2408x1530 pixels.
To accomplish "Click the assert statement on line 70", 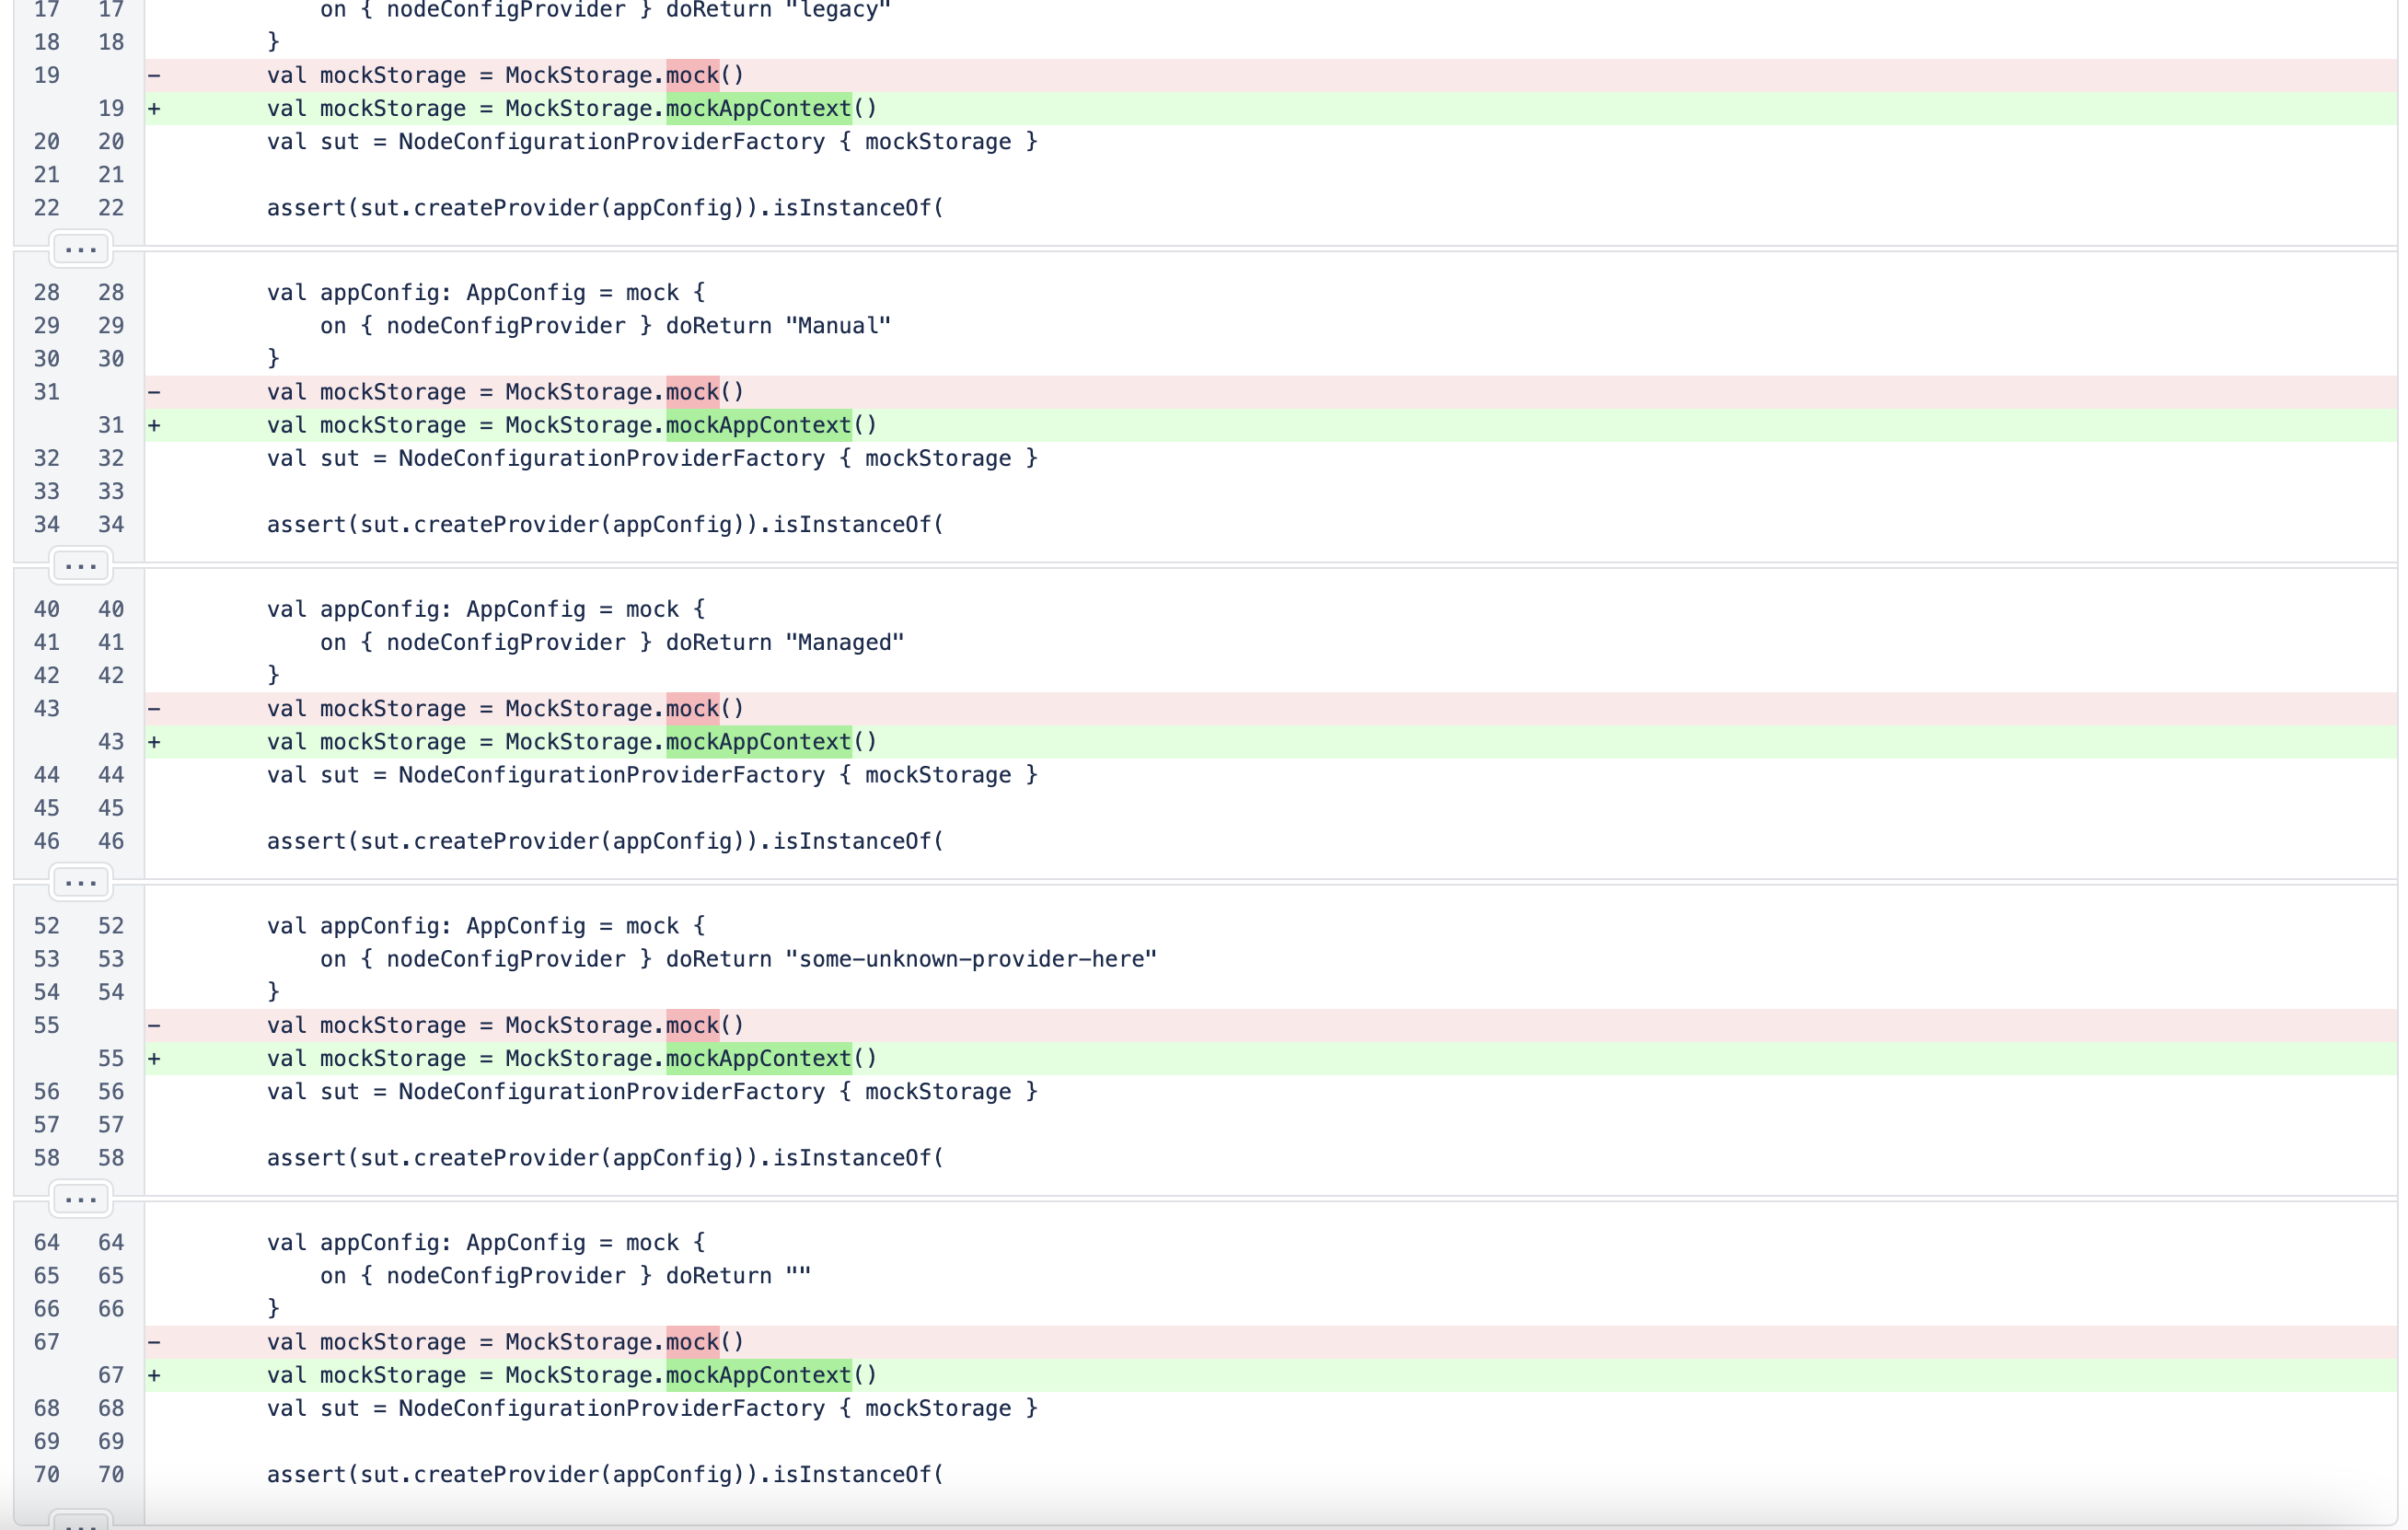I will pos(605,1475).
